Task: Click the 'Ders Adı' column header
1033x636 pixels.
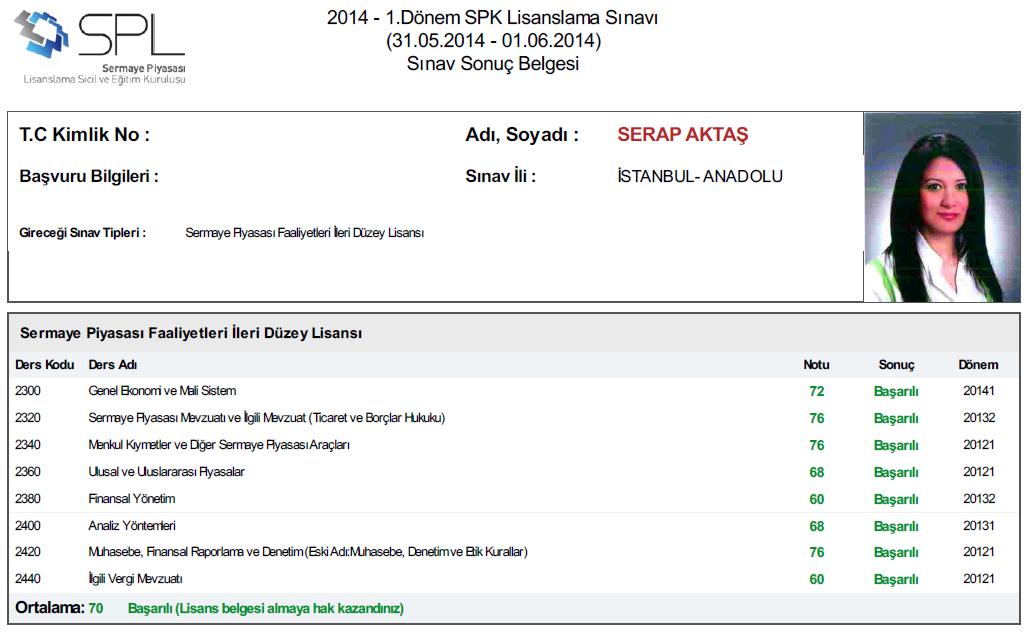Action: [x=113, y=364]
